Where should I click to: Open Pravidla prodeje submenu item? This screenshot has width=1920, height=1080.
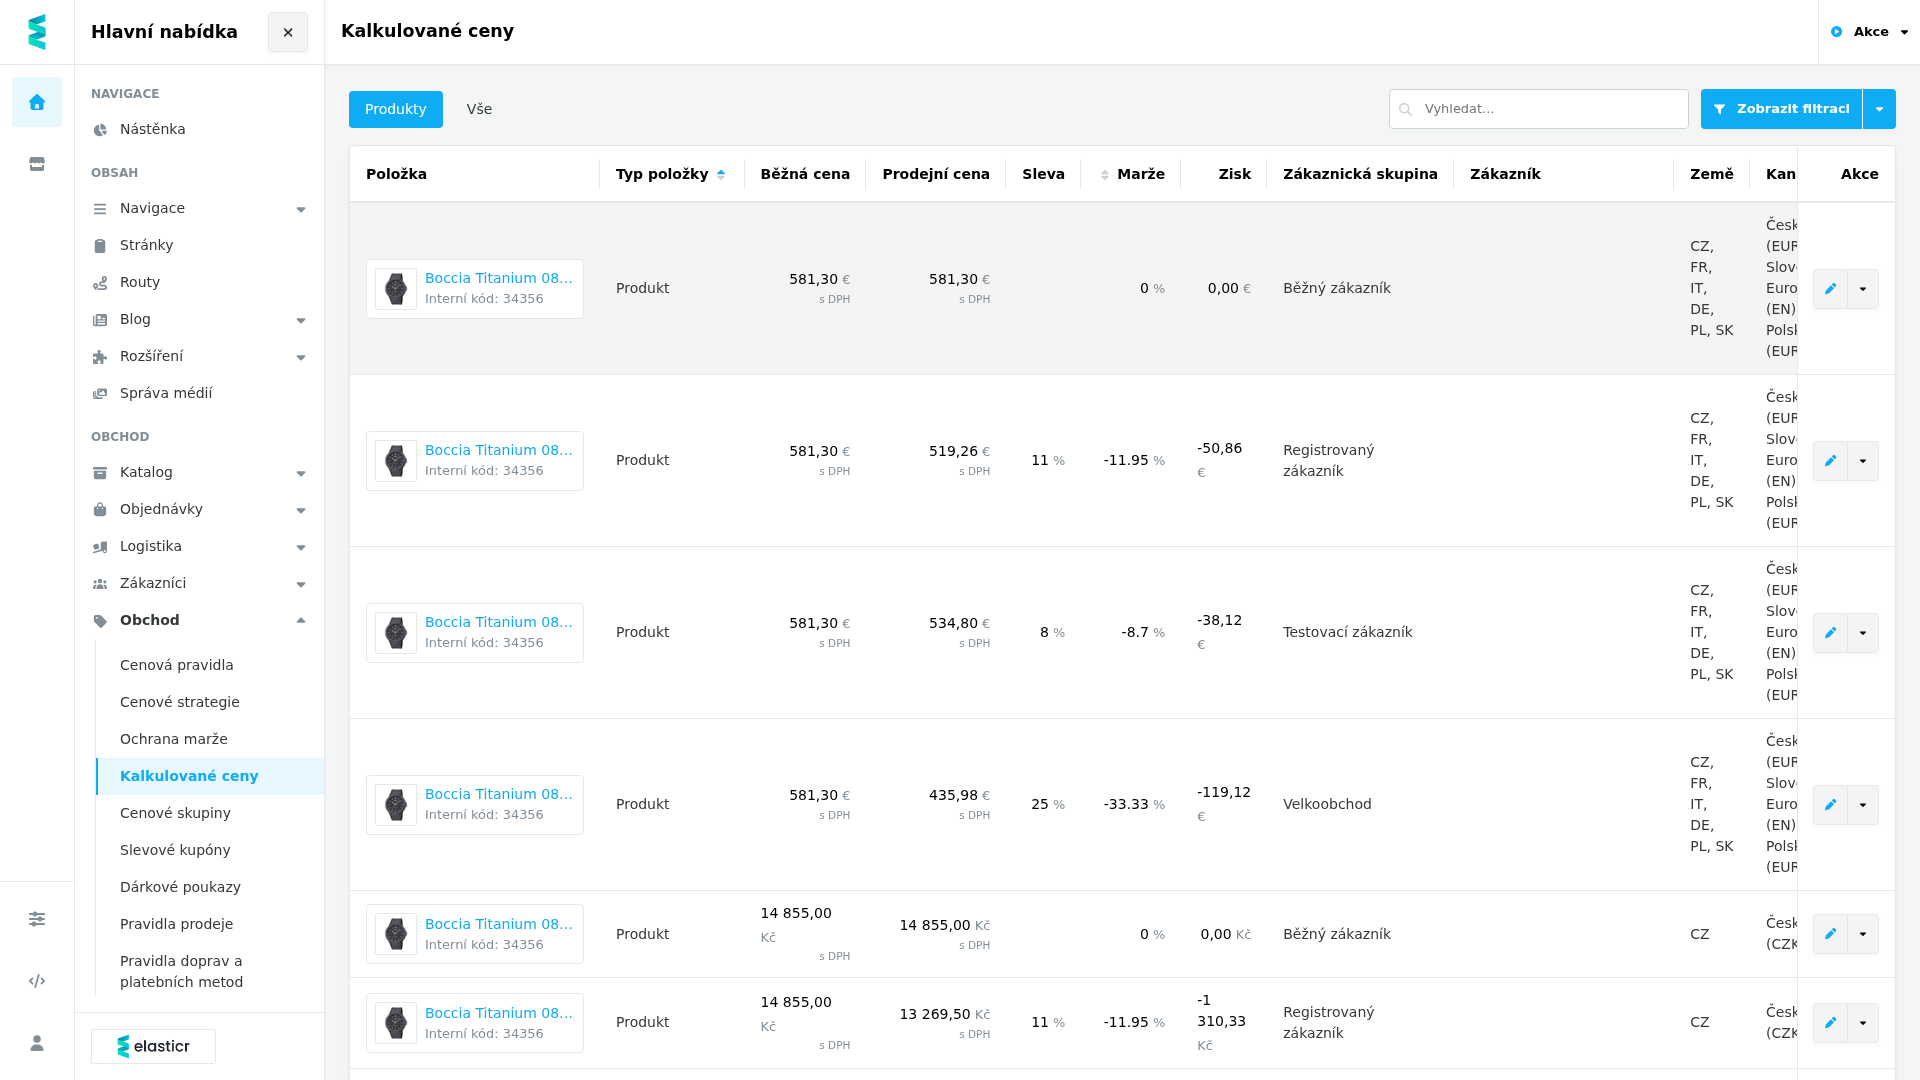pos(210,924)
